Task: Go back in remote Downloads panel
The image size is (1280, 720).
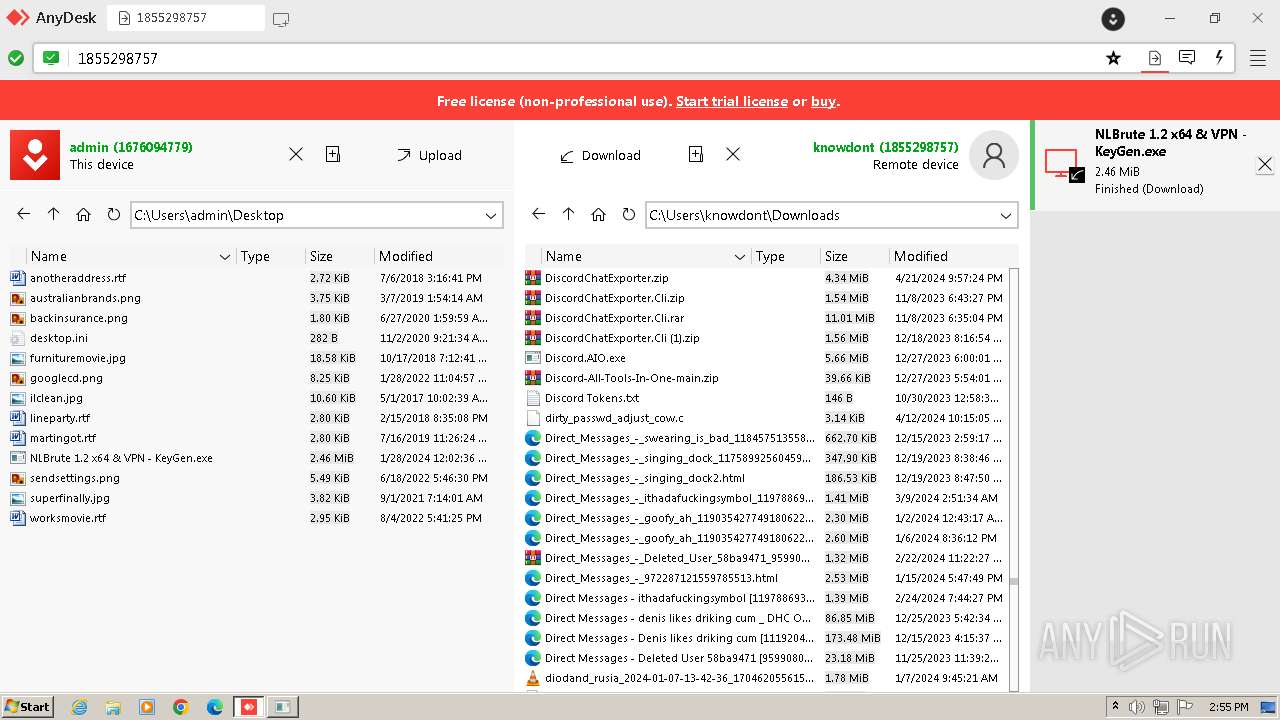Action: [539, 214]
